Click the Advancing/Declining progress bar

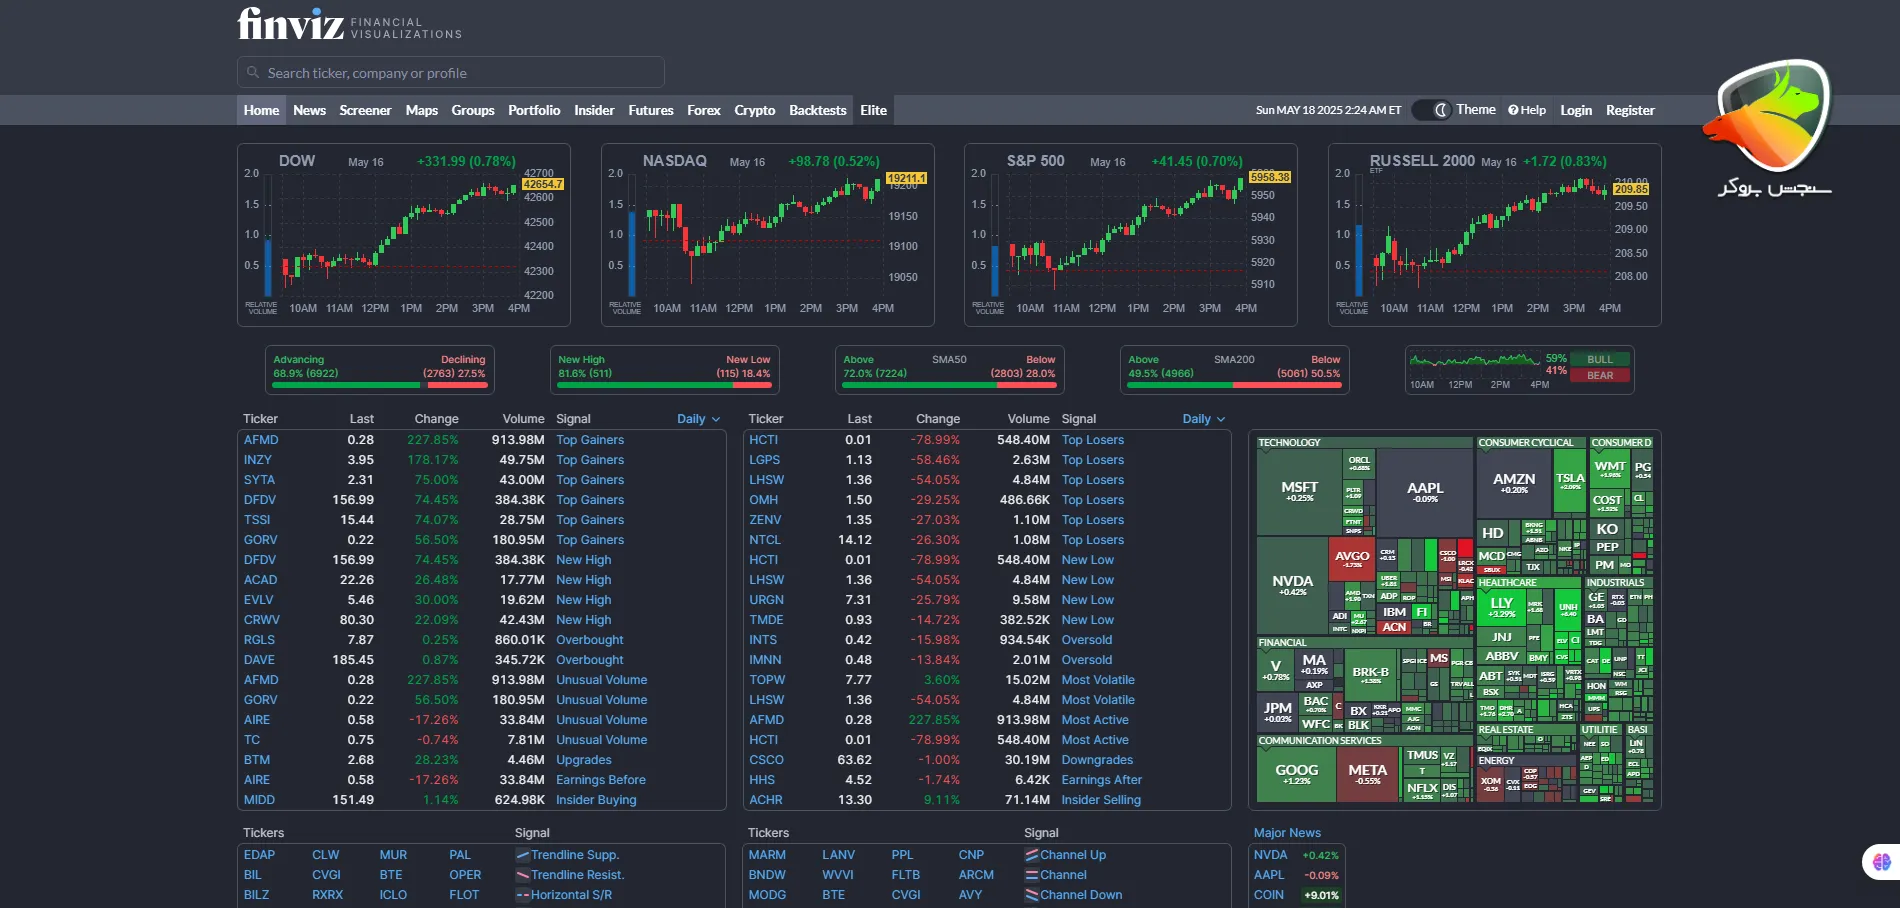[x=379, y=385]
